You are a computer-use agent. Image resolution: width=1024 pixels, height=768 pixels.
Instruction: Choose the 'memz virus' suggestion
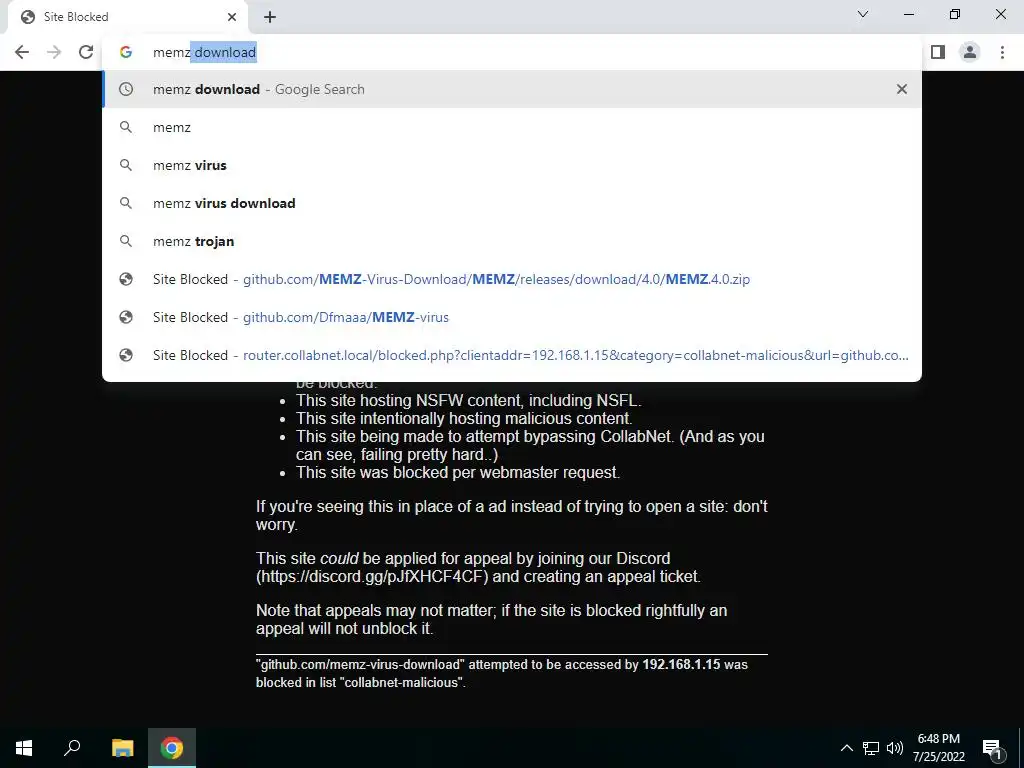(x=512, y=165)
